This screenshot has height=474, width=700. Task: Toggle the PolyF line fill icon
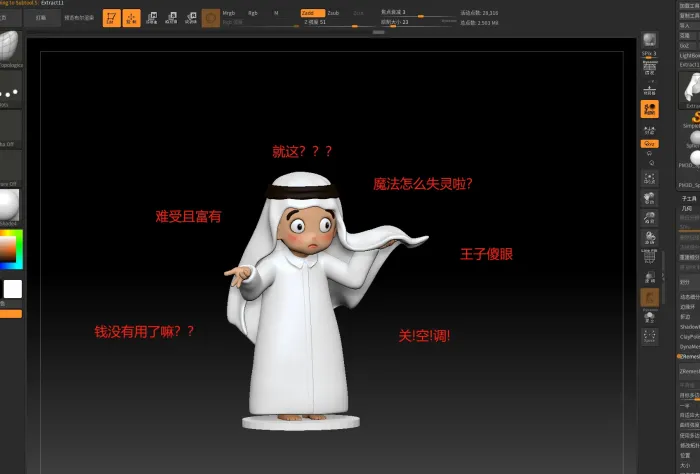click(650, 258)
